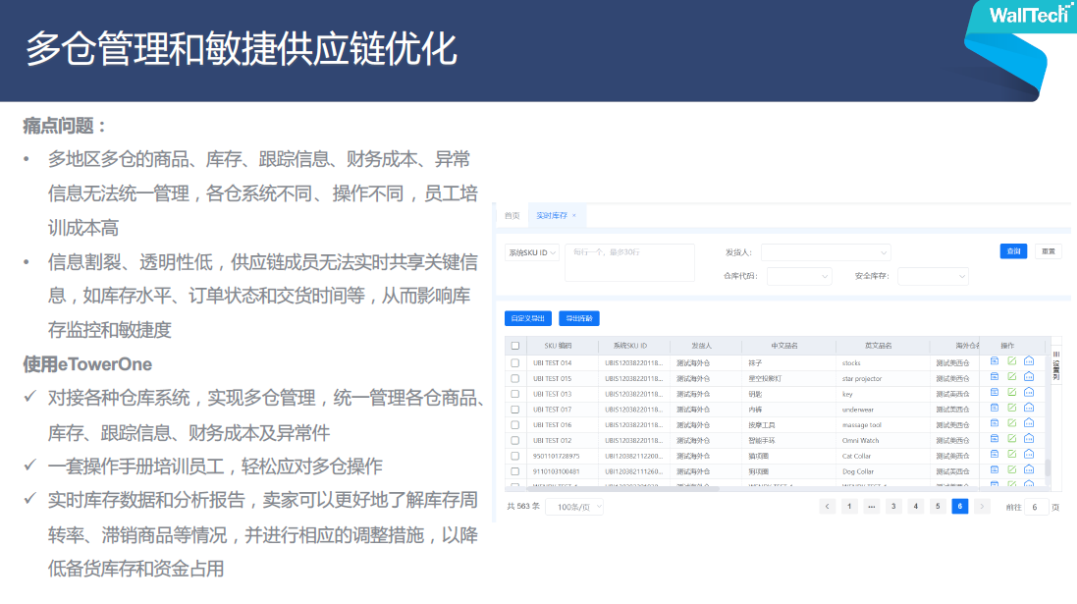Click the warehouse icon for the Cat Collar row
This screenshot has height=604, width=1077.
coord(1029,455)
